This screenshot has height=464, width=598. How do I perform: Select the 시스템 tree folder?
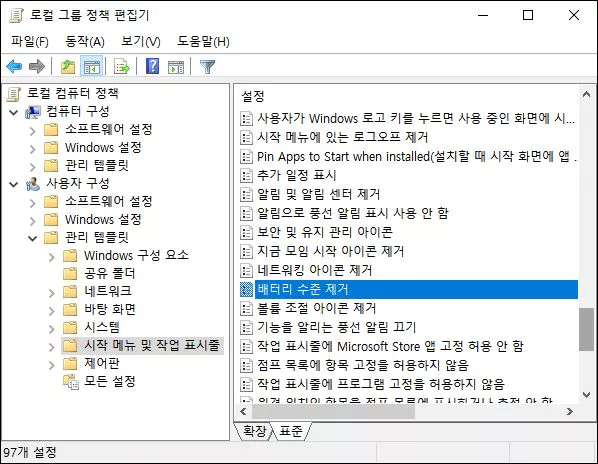point(102,327)
